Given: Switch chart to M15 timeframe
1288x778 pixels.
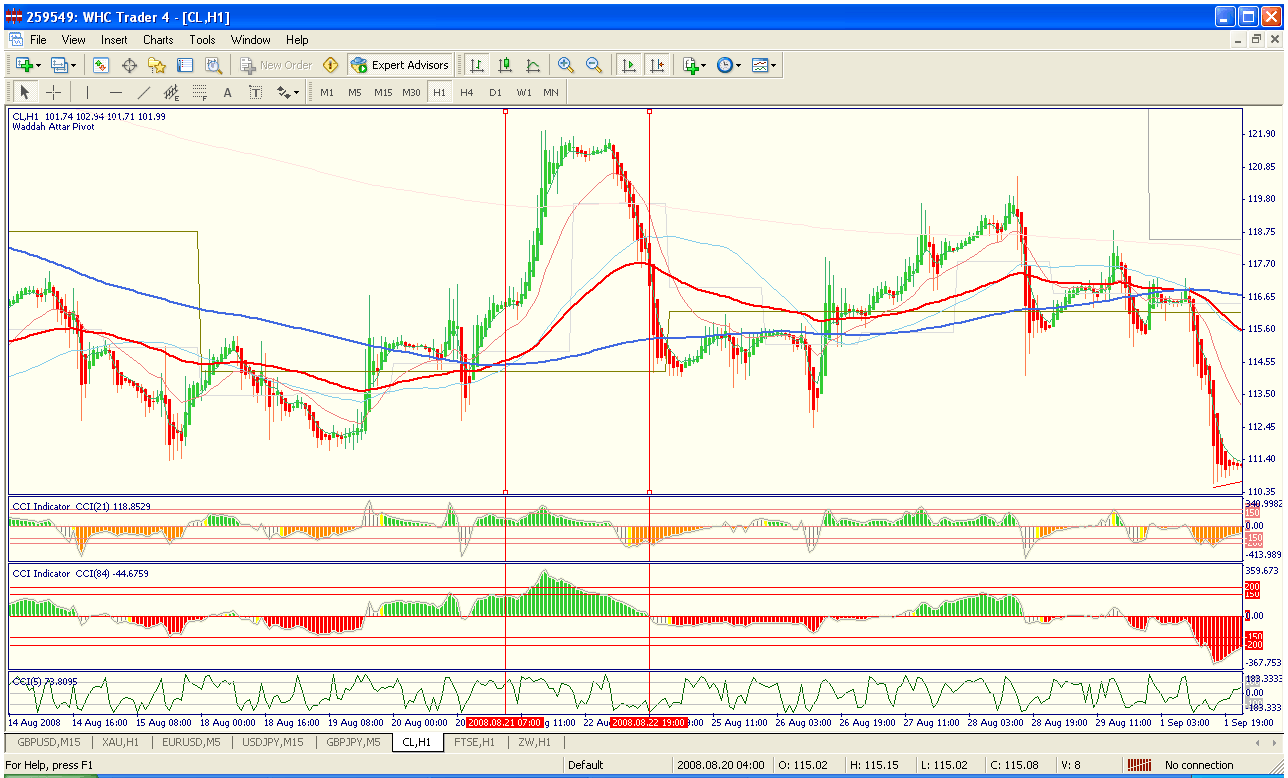Looking at the screenshot, I should click(x=383, y=92).
